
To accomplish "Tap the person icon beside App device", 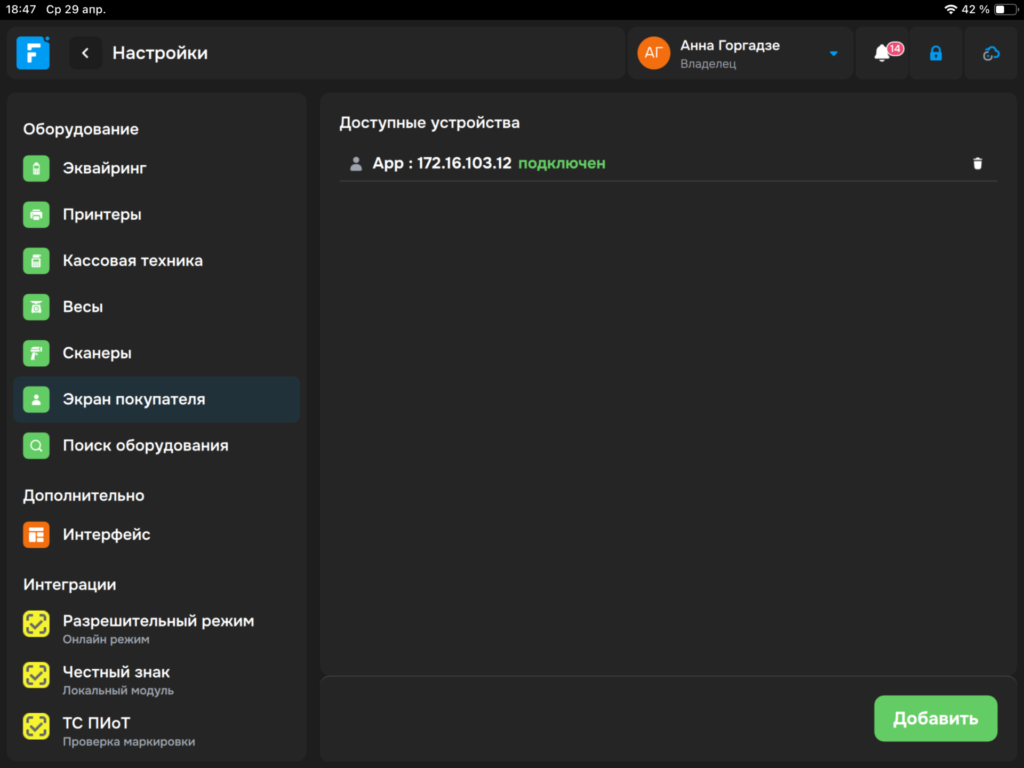I will click(x=356, y=163).
